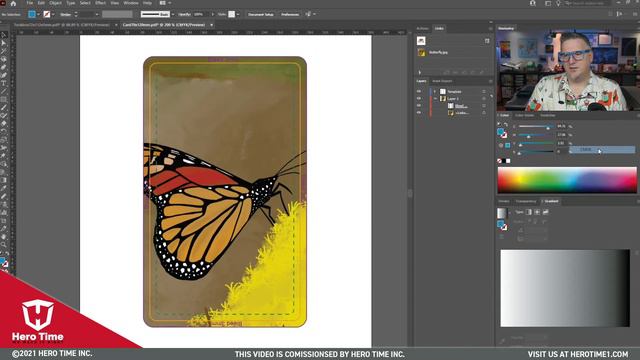Open the Effect menu
The height and width of the screenshot is (360, 640).
point(100,3)
